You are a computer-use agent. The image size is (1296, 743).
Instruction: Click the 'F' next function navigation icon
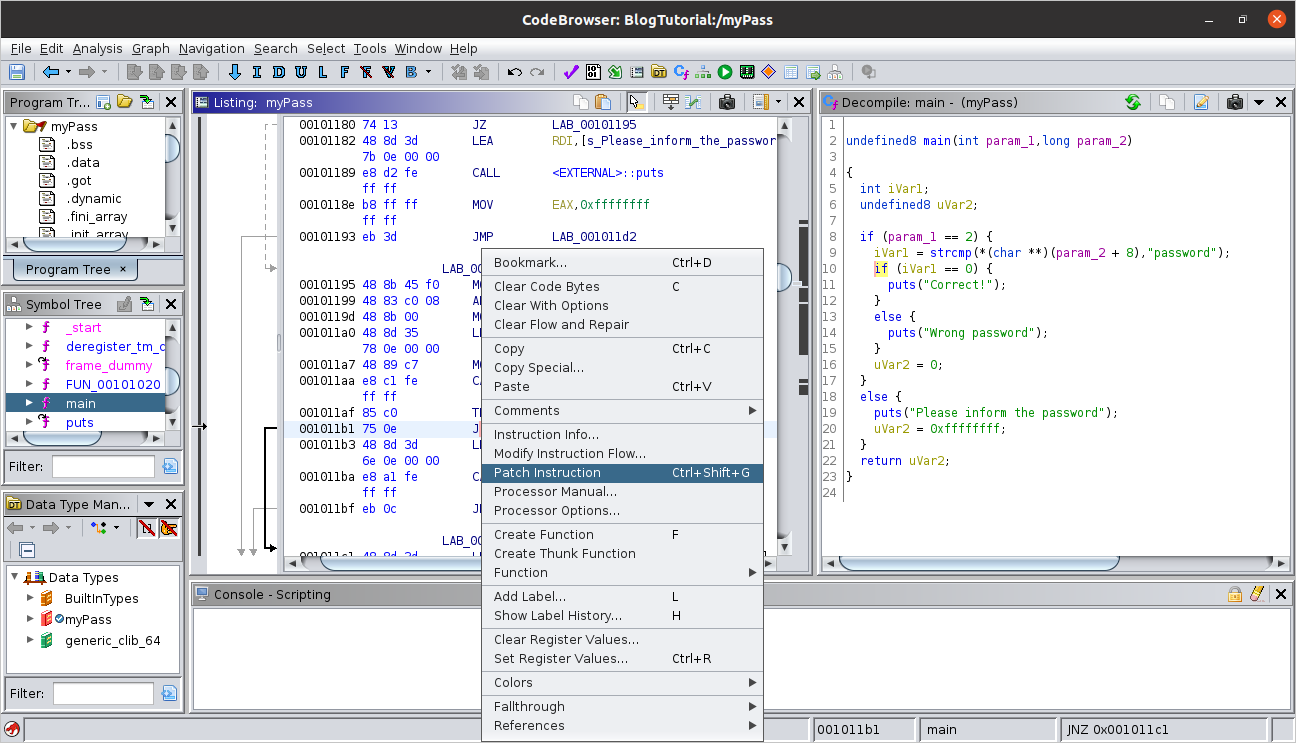point(344,72)
